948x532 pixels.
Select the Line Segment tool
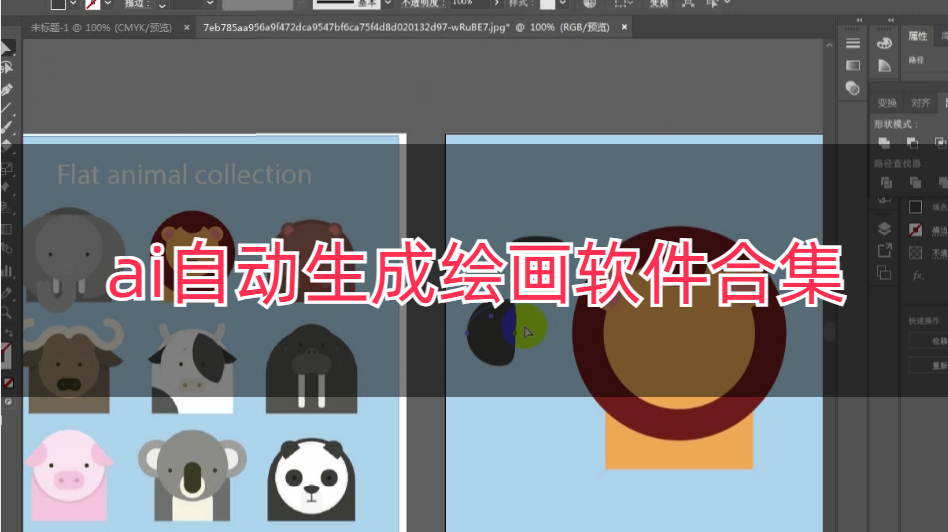pyautogui.click(x=6, y=109)
